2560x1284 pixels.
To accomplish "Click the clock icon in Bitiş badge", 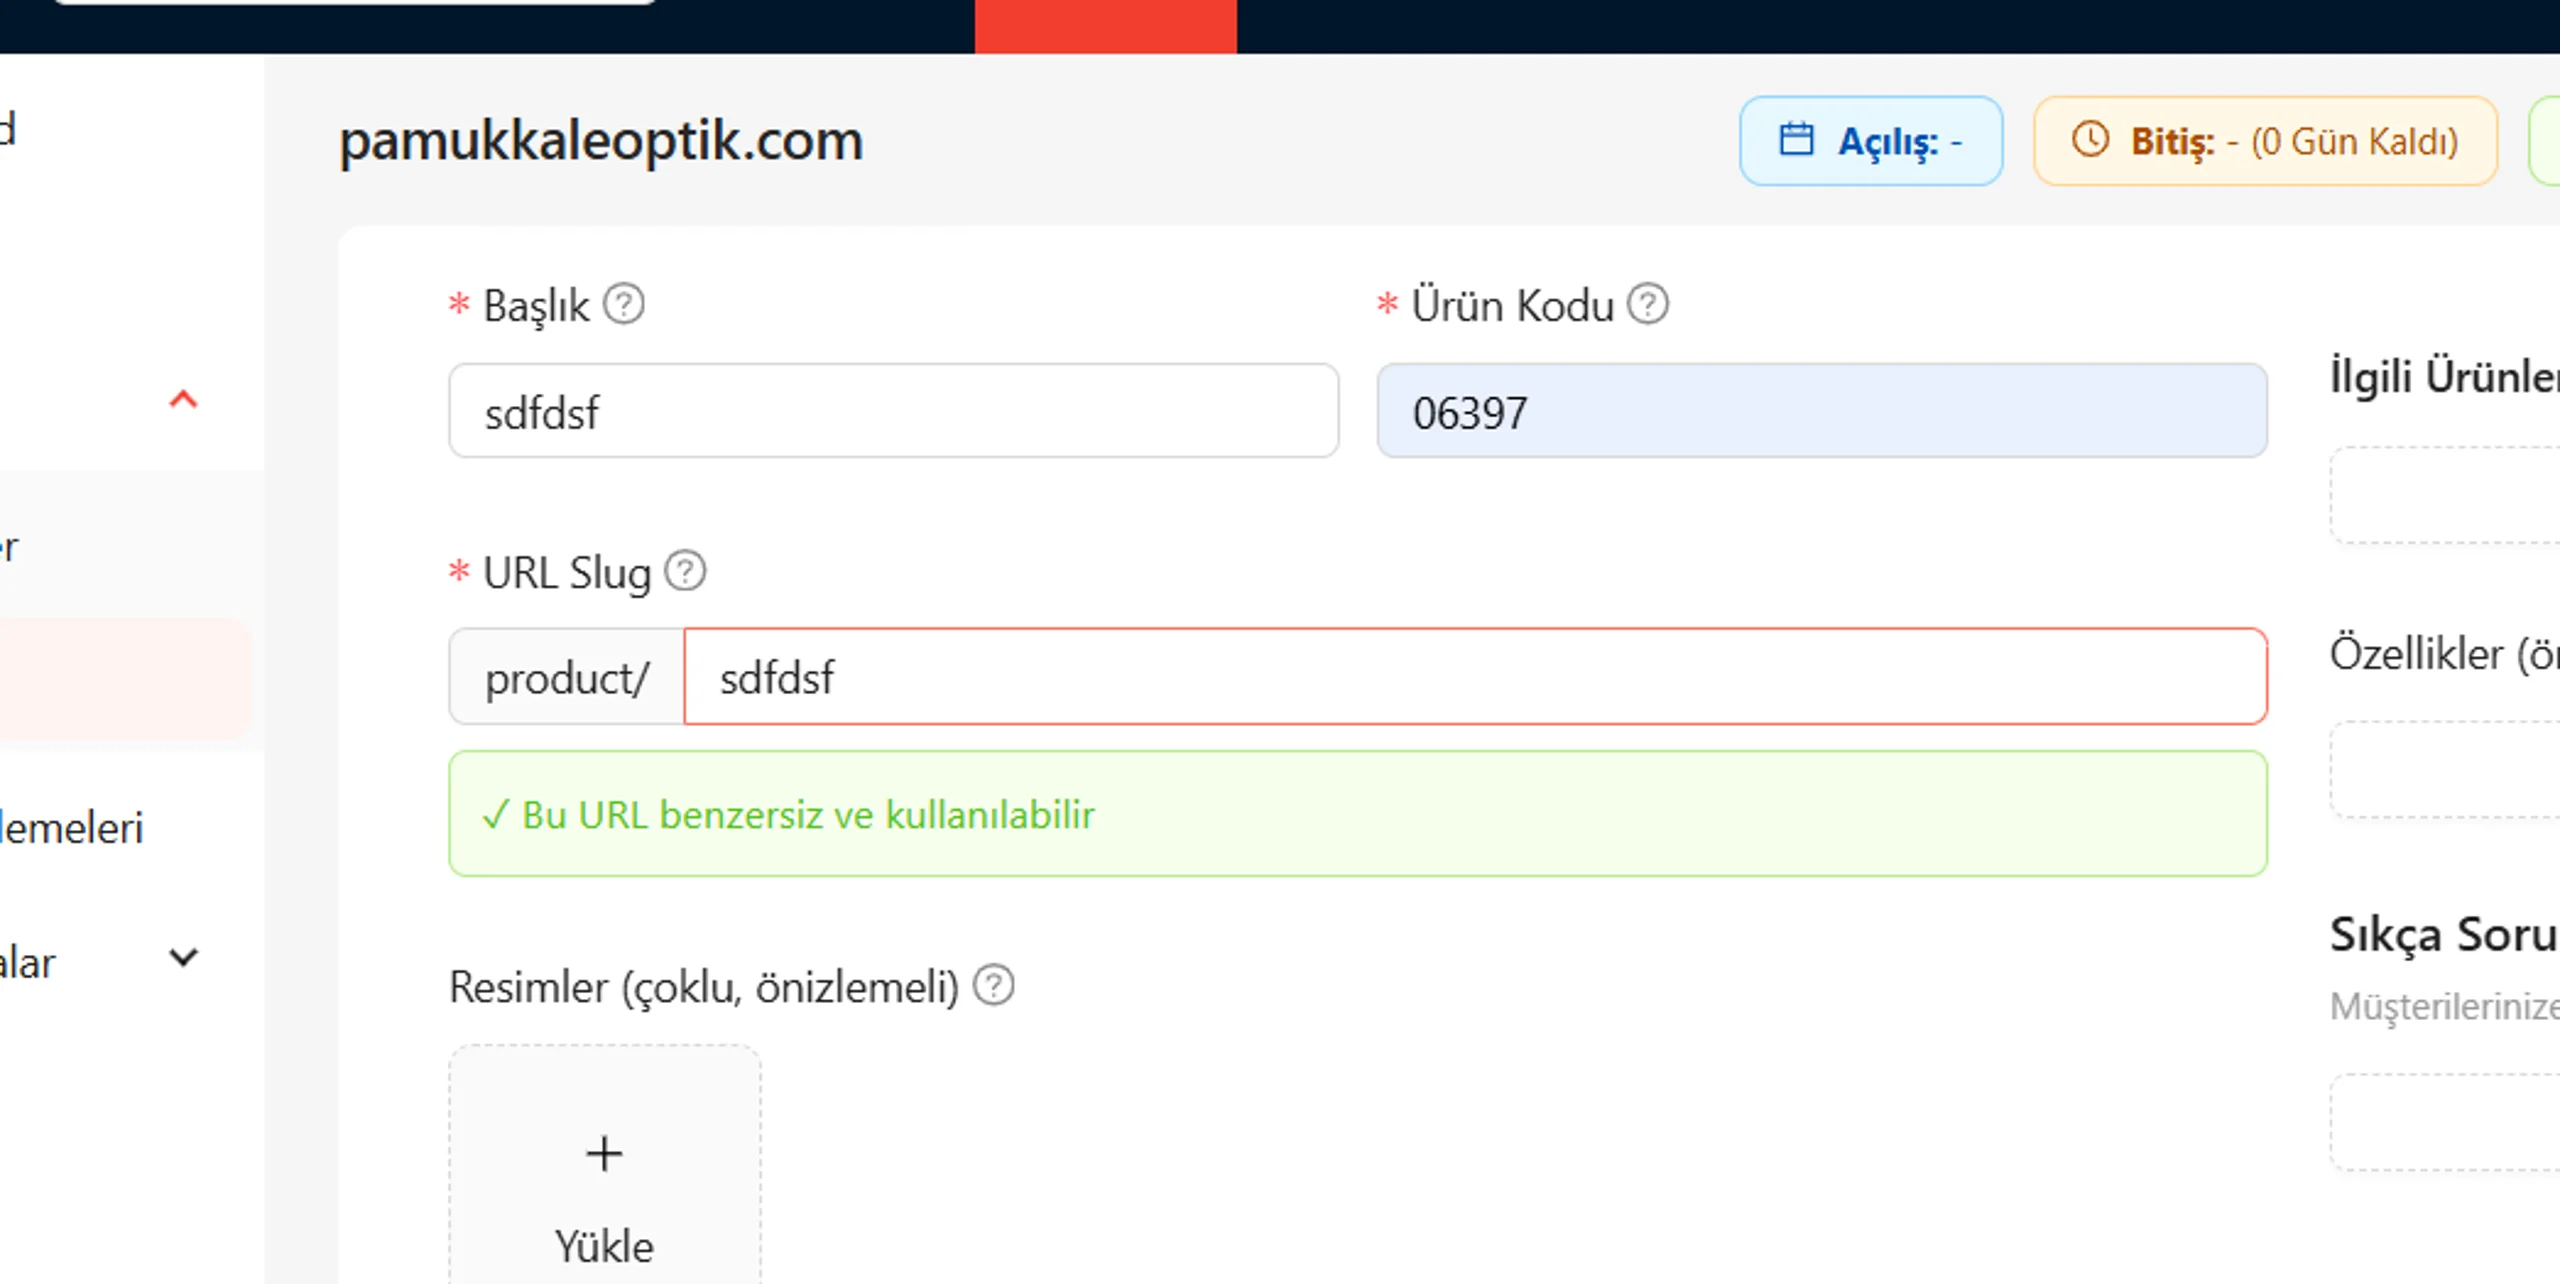I will pos(2090,140).
